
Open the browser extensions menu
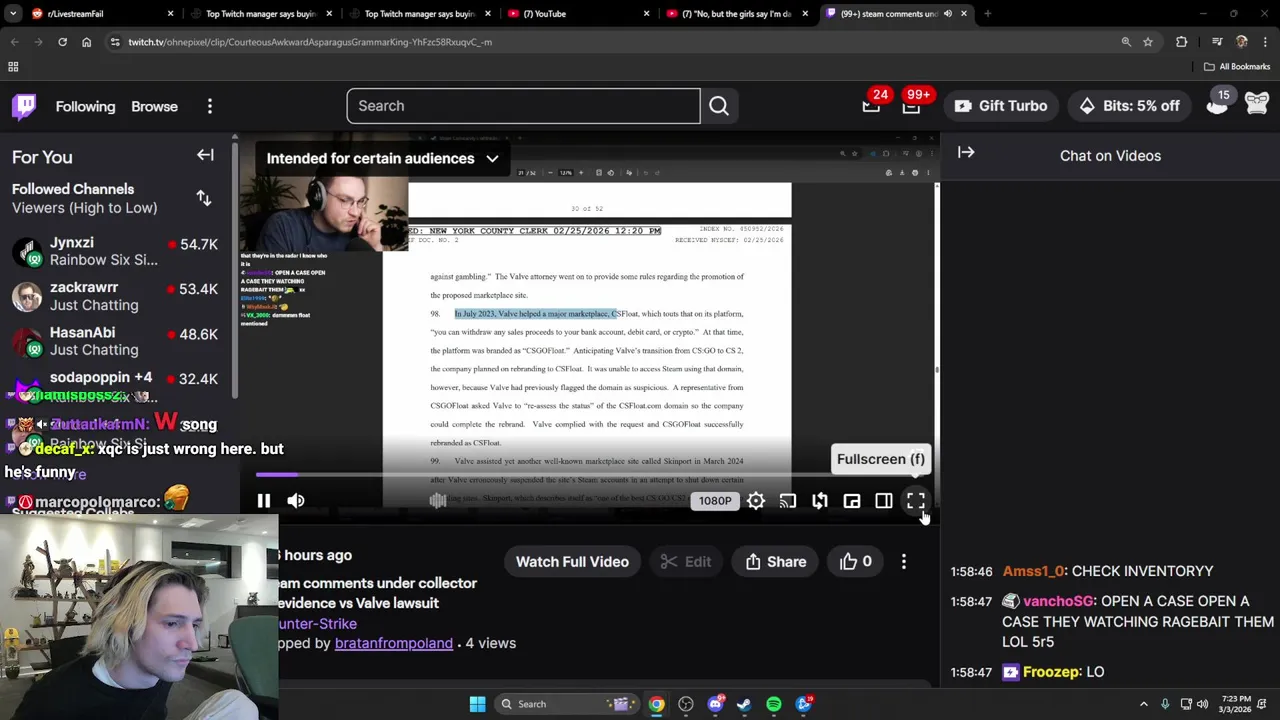coord(1182,42)
